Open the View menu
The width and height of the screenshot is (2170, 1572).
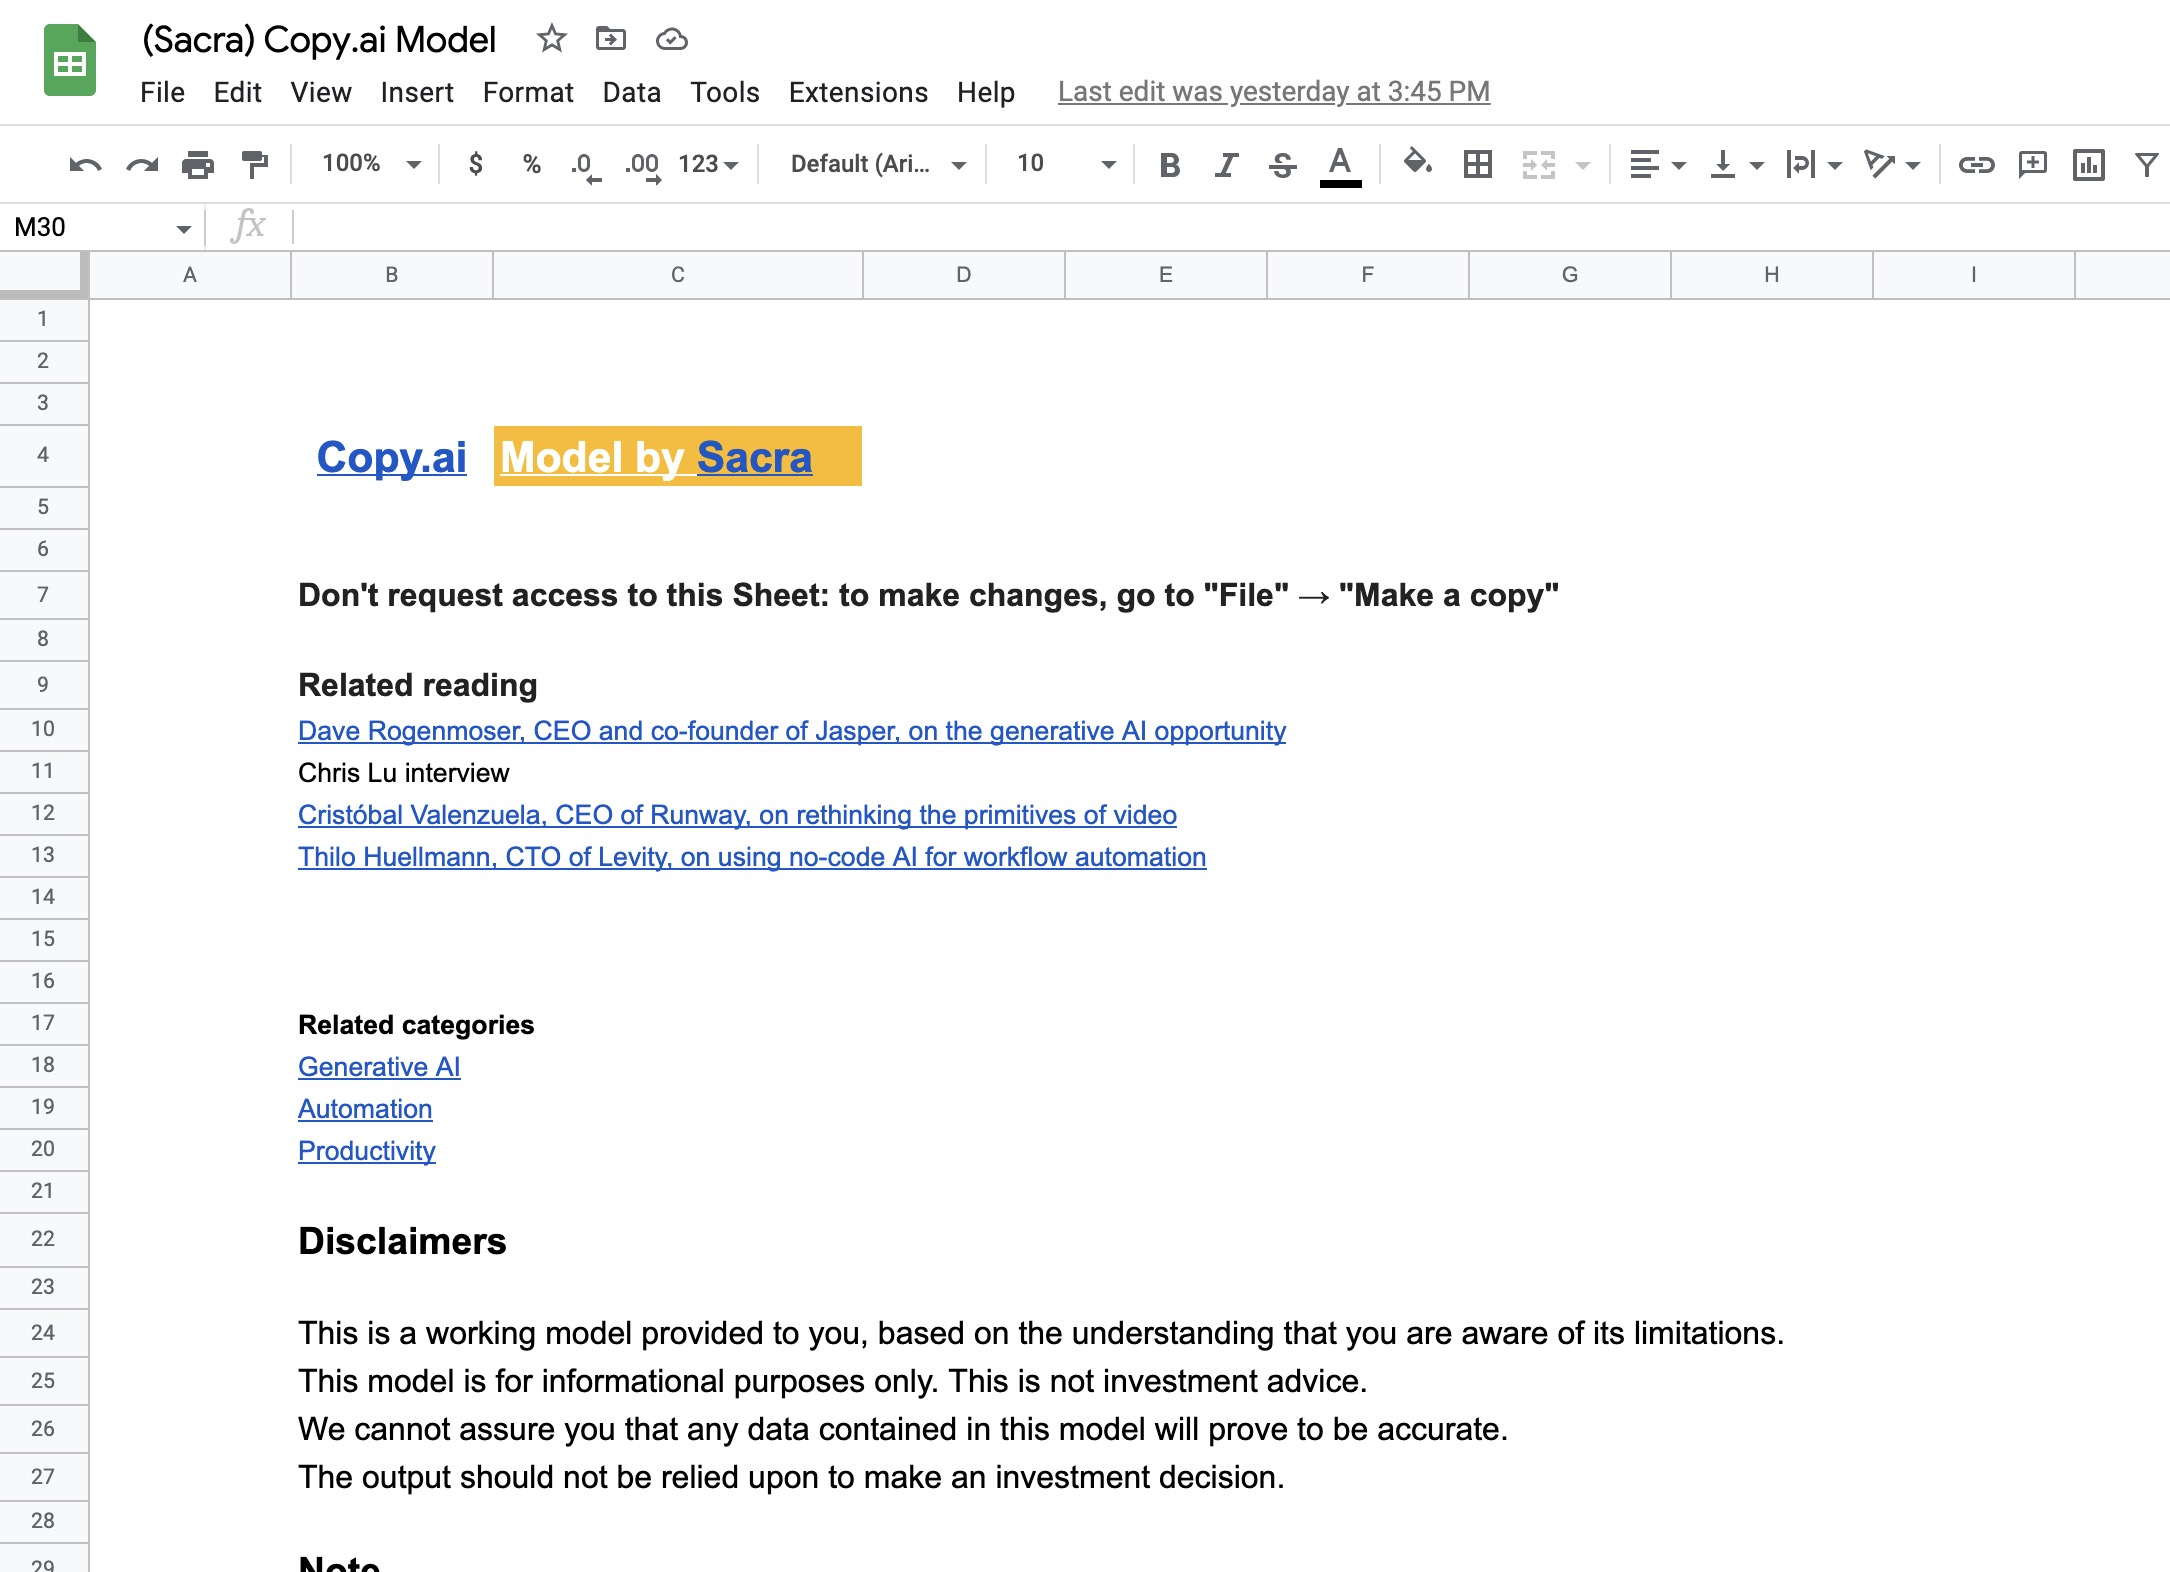coord(321,92)
